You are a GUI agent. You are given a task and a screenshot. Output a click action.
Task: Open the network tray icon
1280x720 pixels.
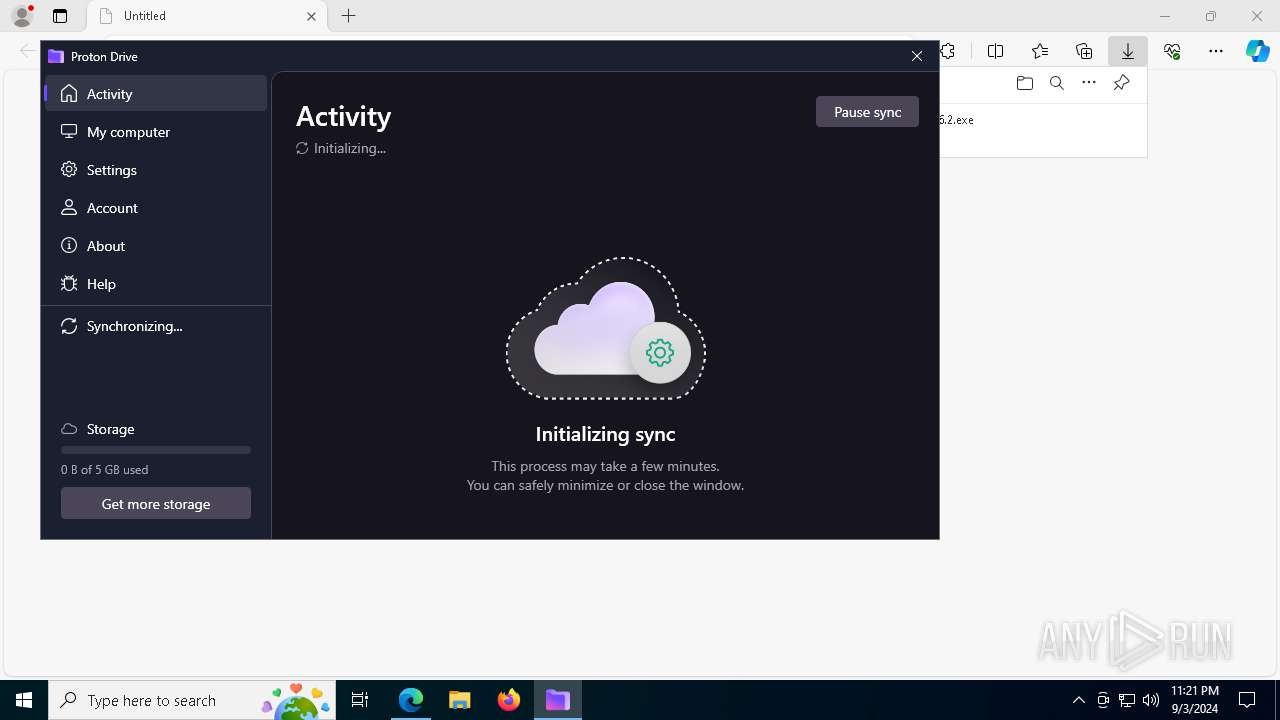(x=1127, y=700)
